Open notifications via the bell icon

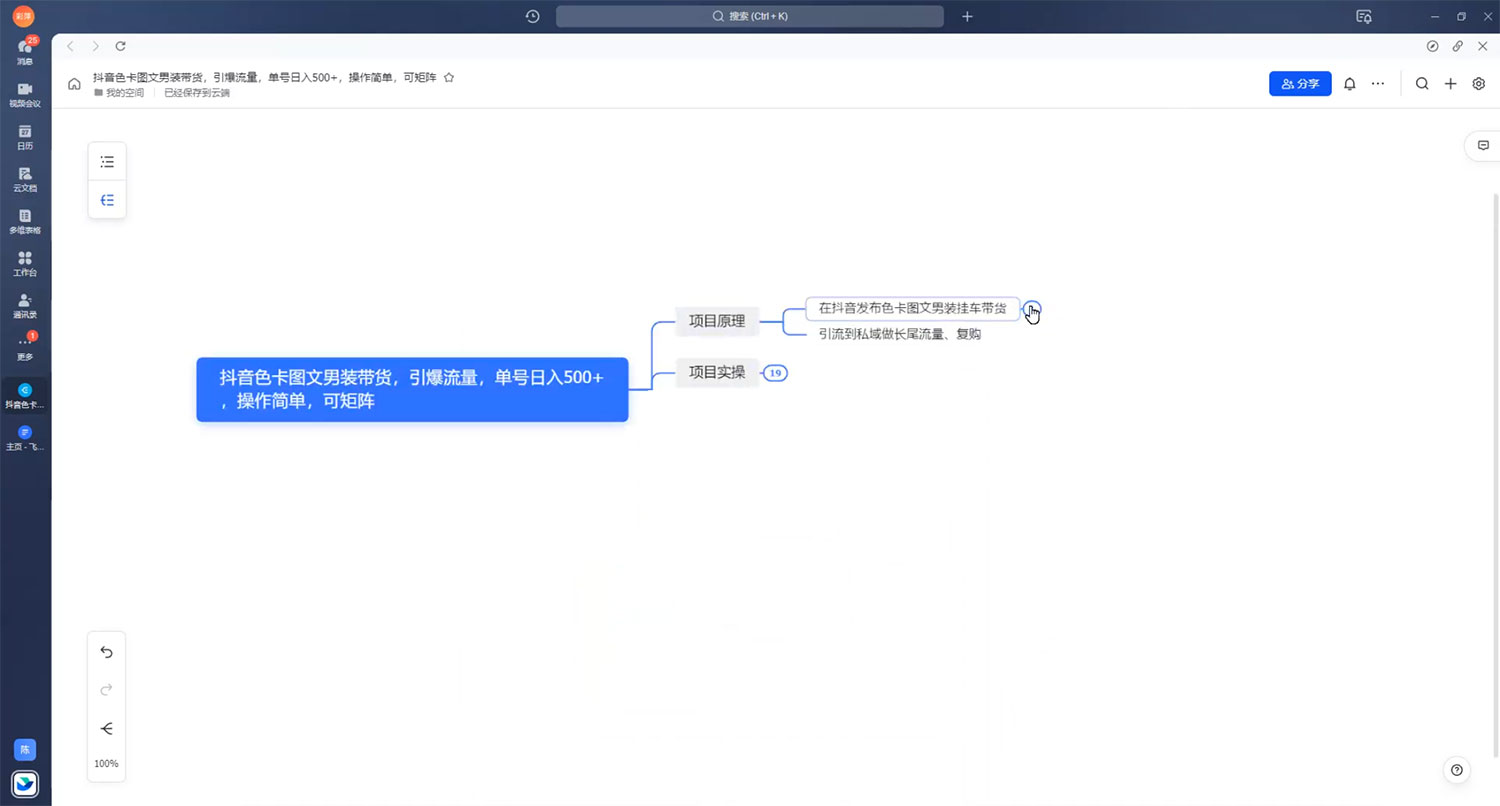tap(1349, 84)
